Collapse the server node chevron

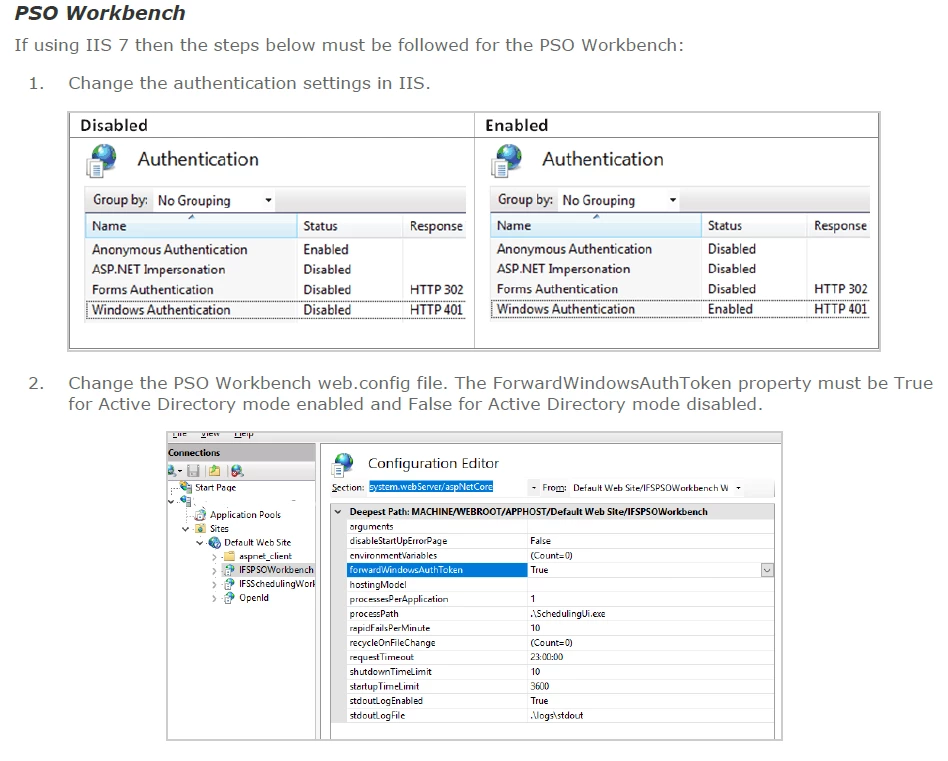pyautogui.click(x=171, y=501)
